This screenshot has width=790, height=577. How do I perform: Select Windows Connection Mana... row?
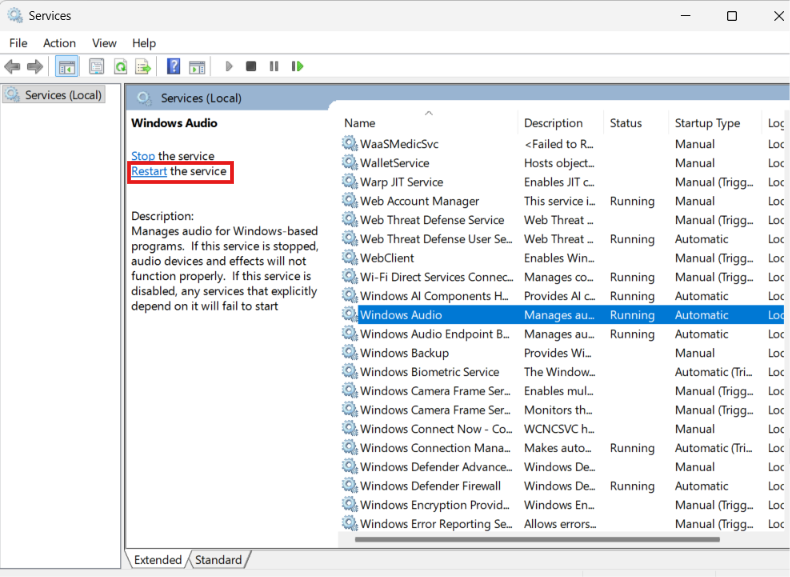coord(562,448)
